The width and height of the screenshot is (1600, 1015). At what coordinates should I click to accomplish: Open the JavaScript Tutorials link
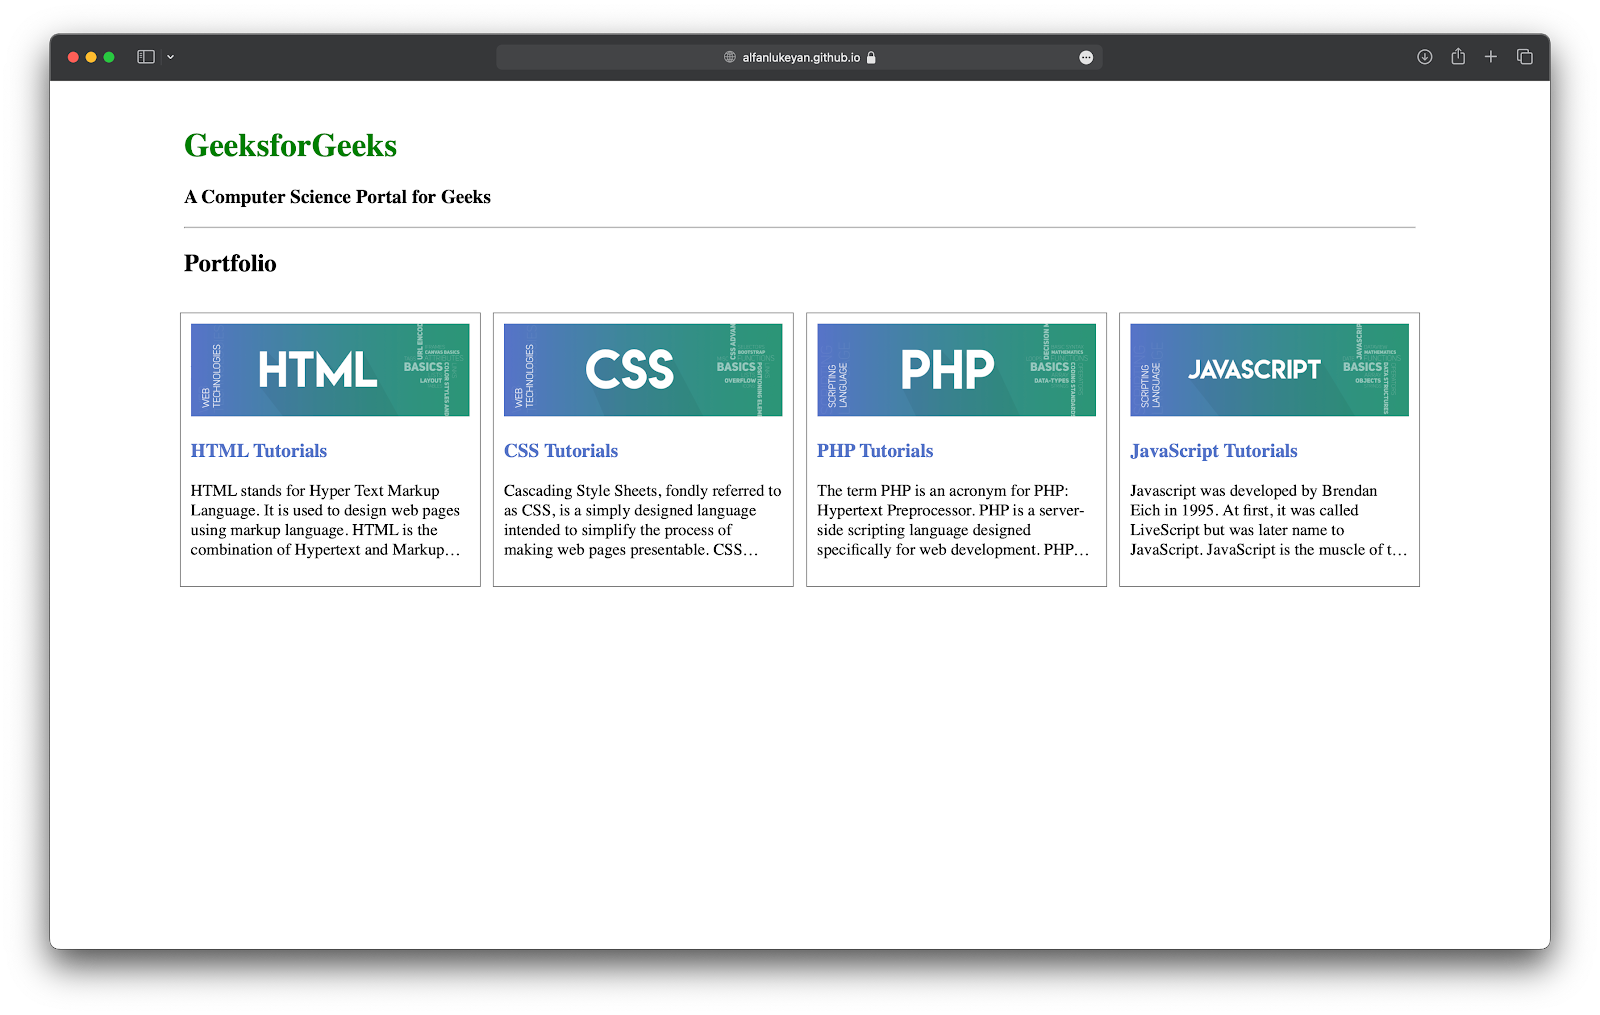1214,451
